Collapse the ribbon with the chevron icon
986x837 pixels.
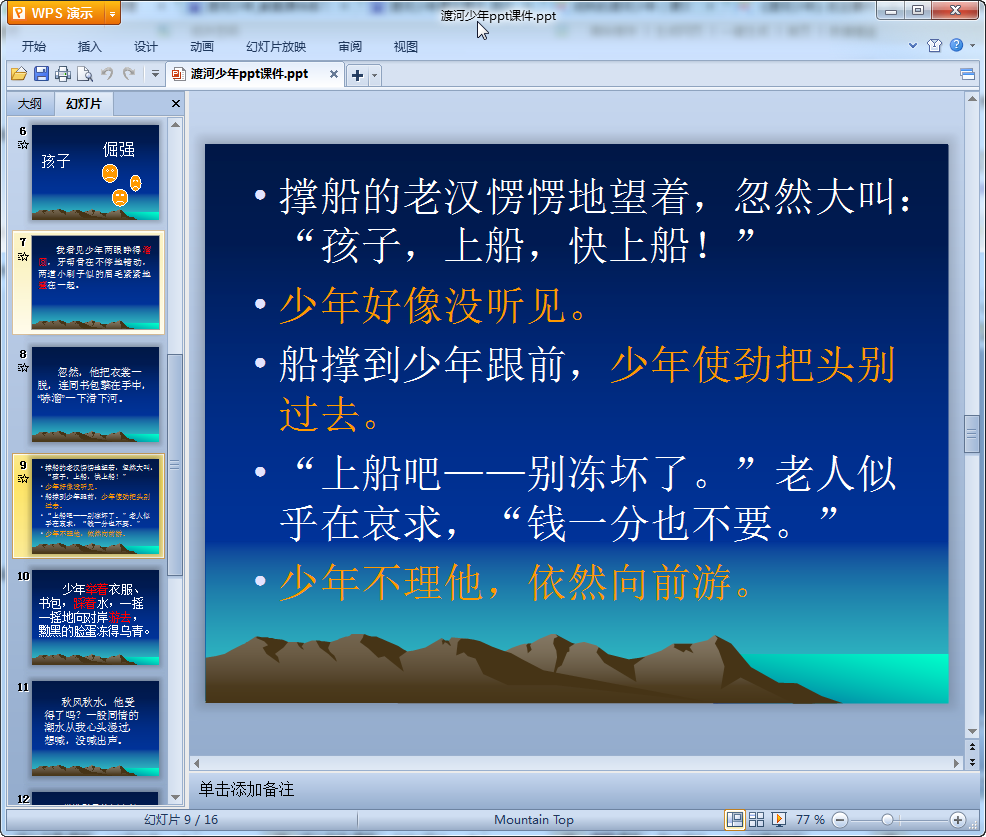pyautogui.click(x=913, y=45)
